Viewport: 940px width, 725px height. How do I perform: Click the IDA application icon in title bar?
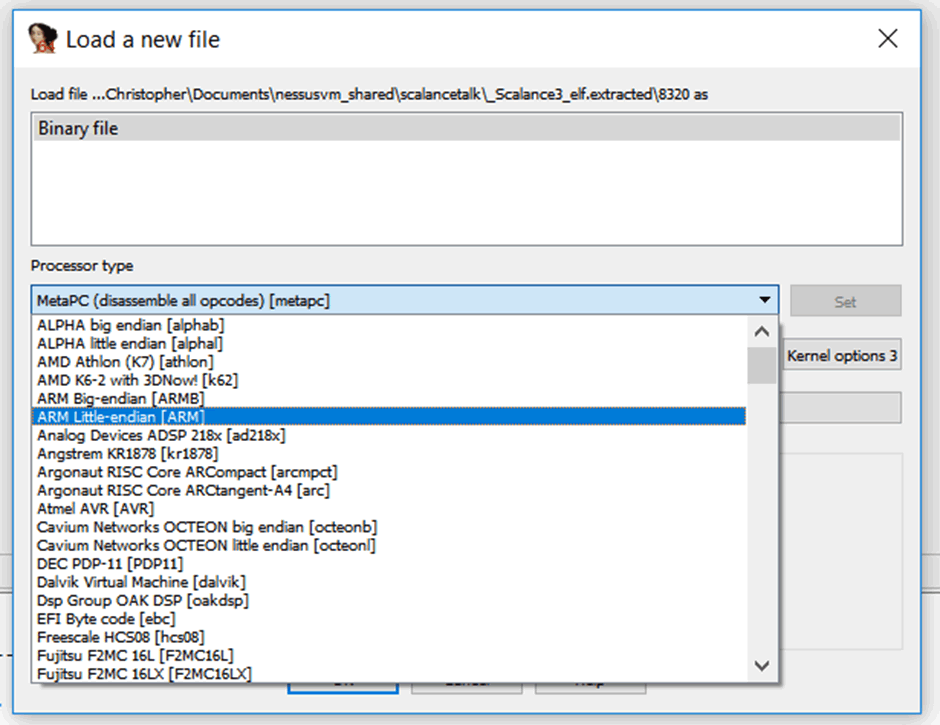pyautogui.click(x=43, y=39)
